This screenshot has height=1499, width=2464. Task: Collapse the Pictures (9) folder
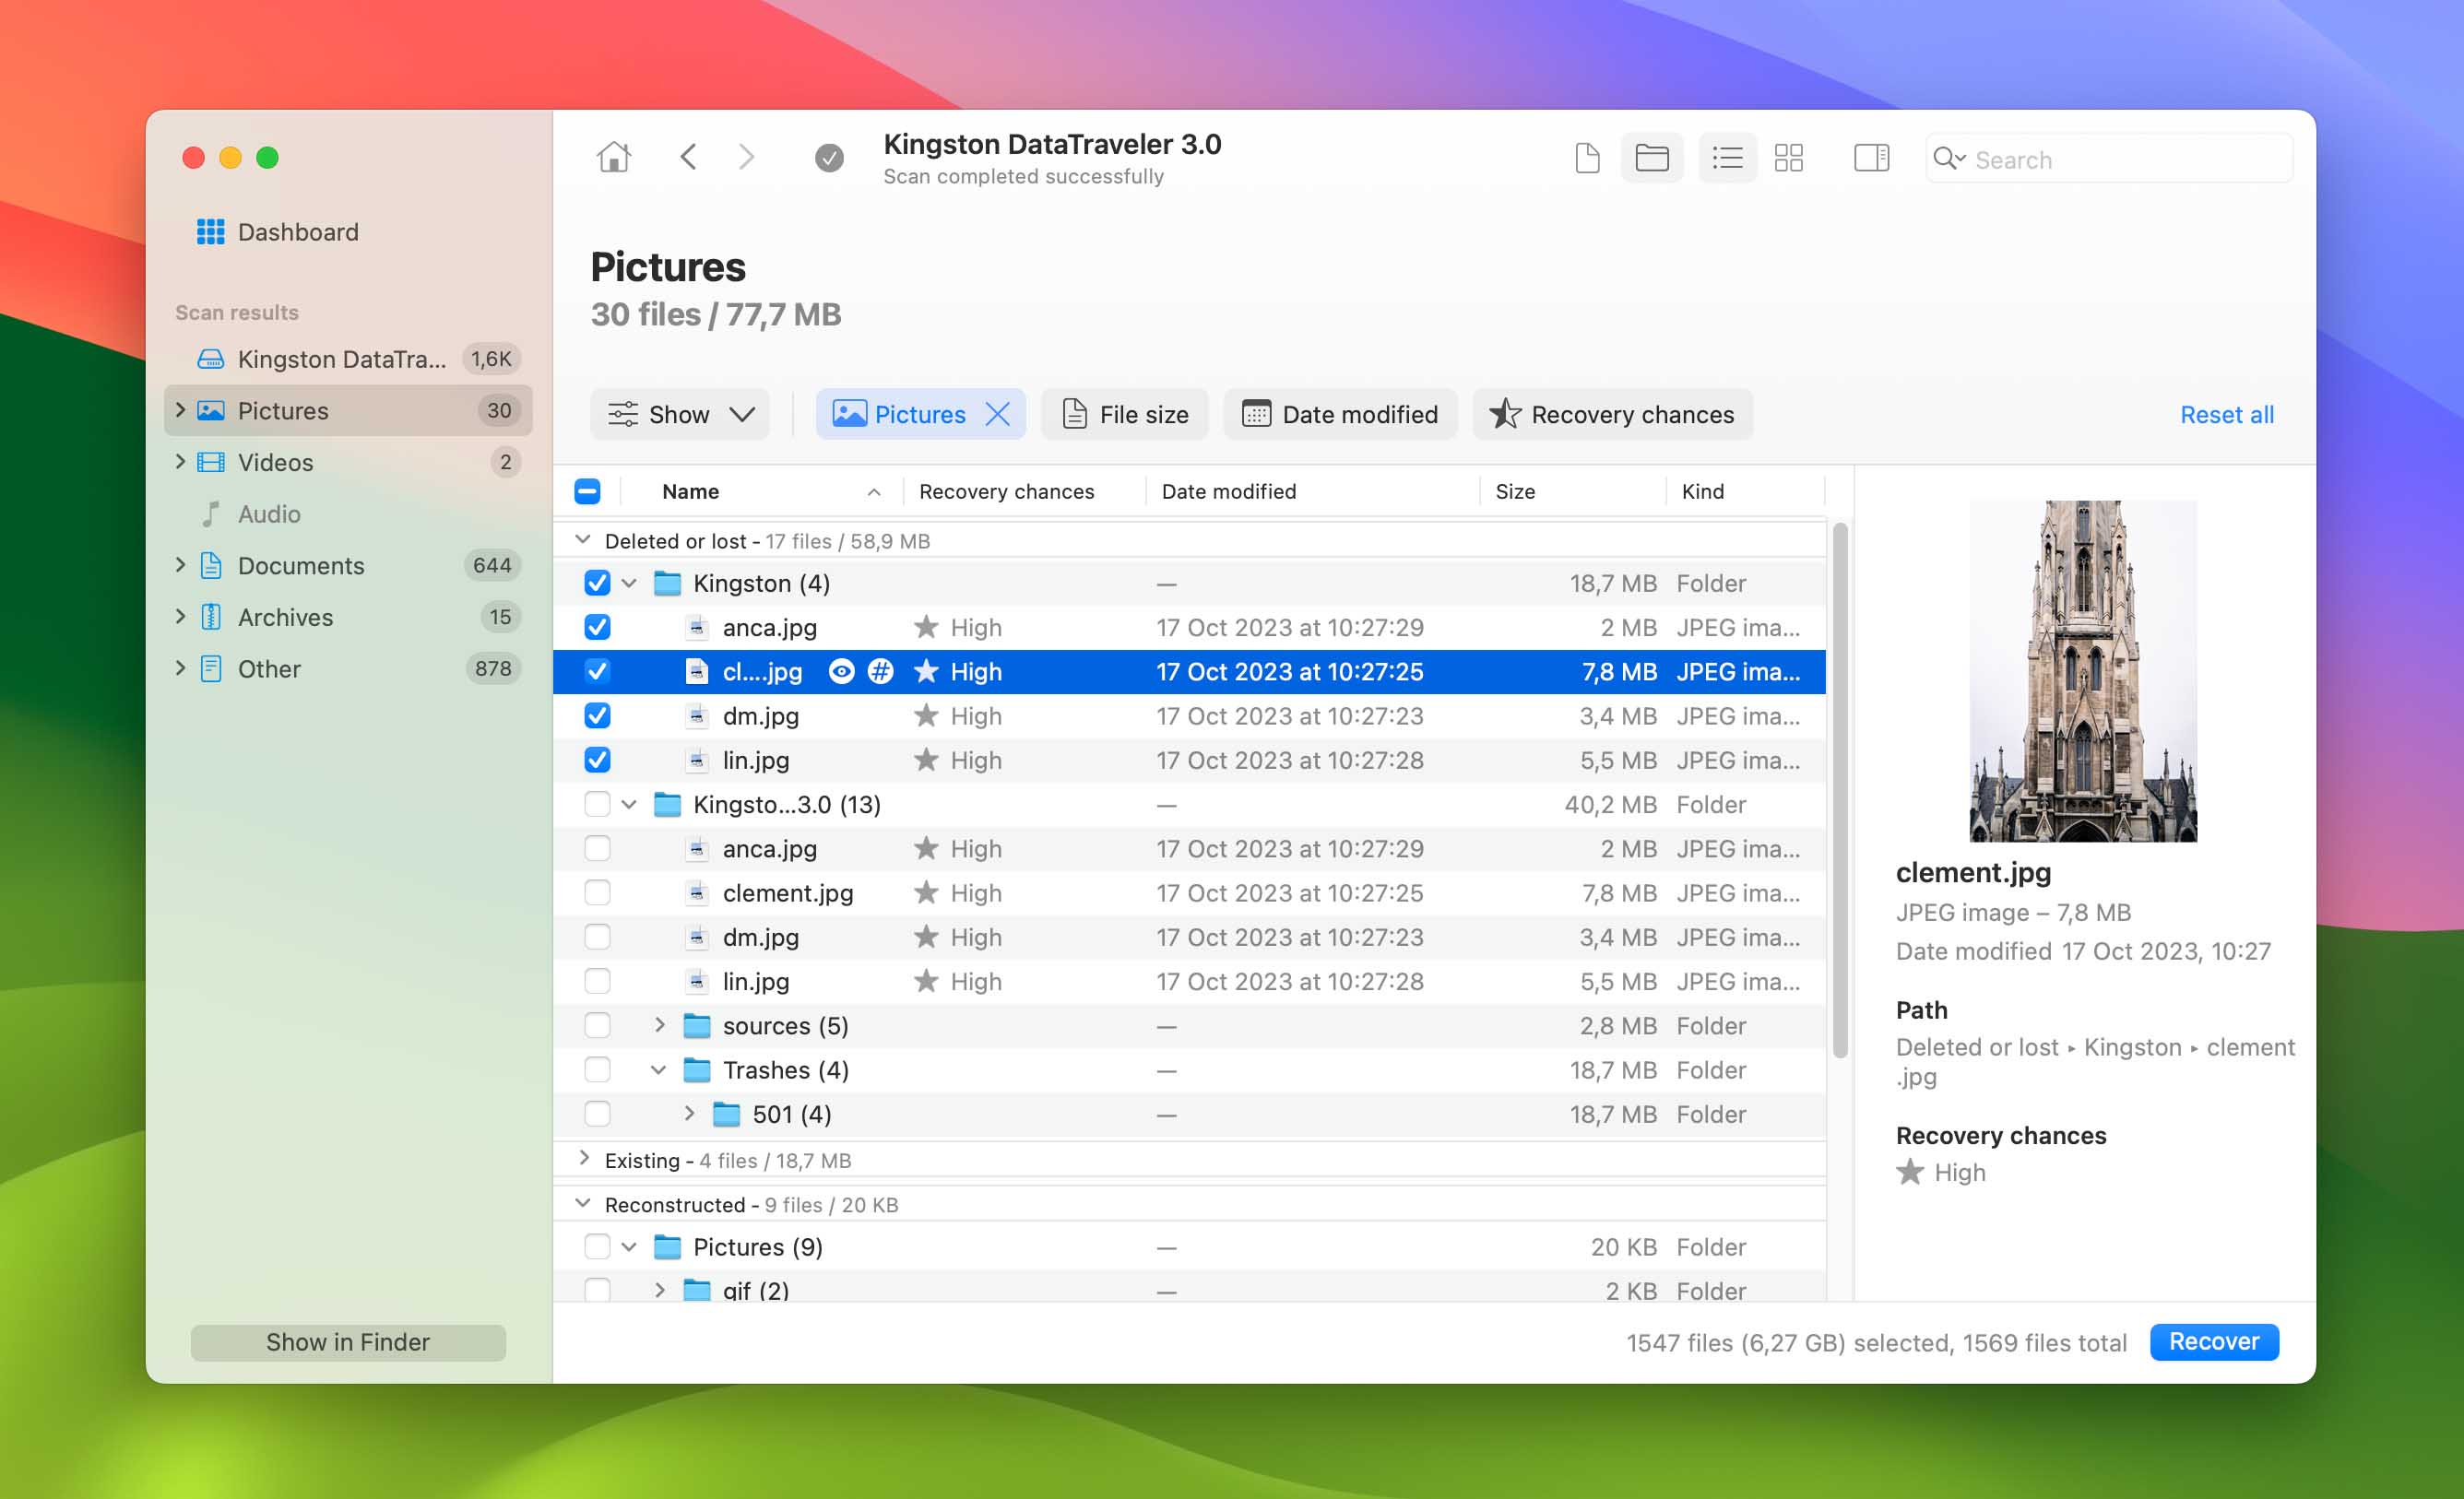tap(629, 1247)
